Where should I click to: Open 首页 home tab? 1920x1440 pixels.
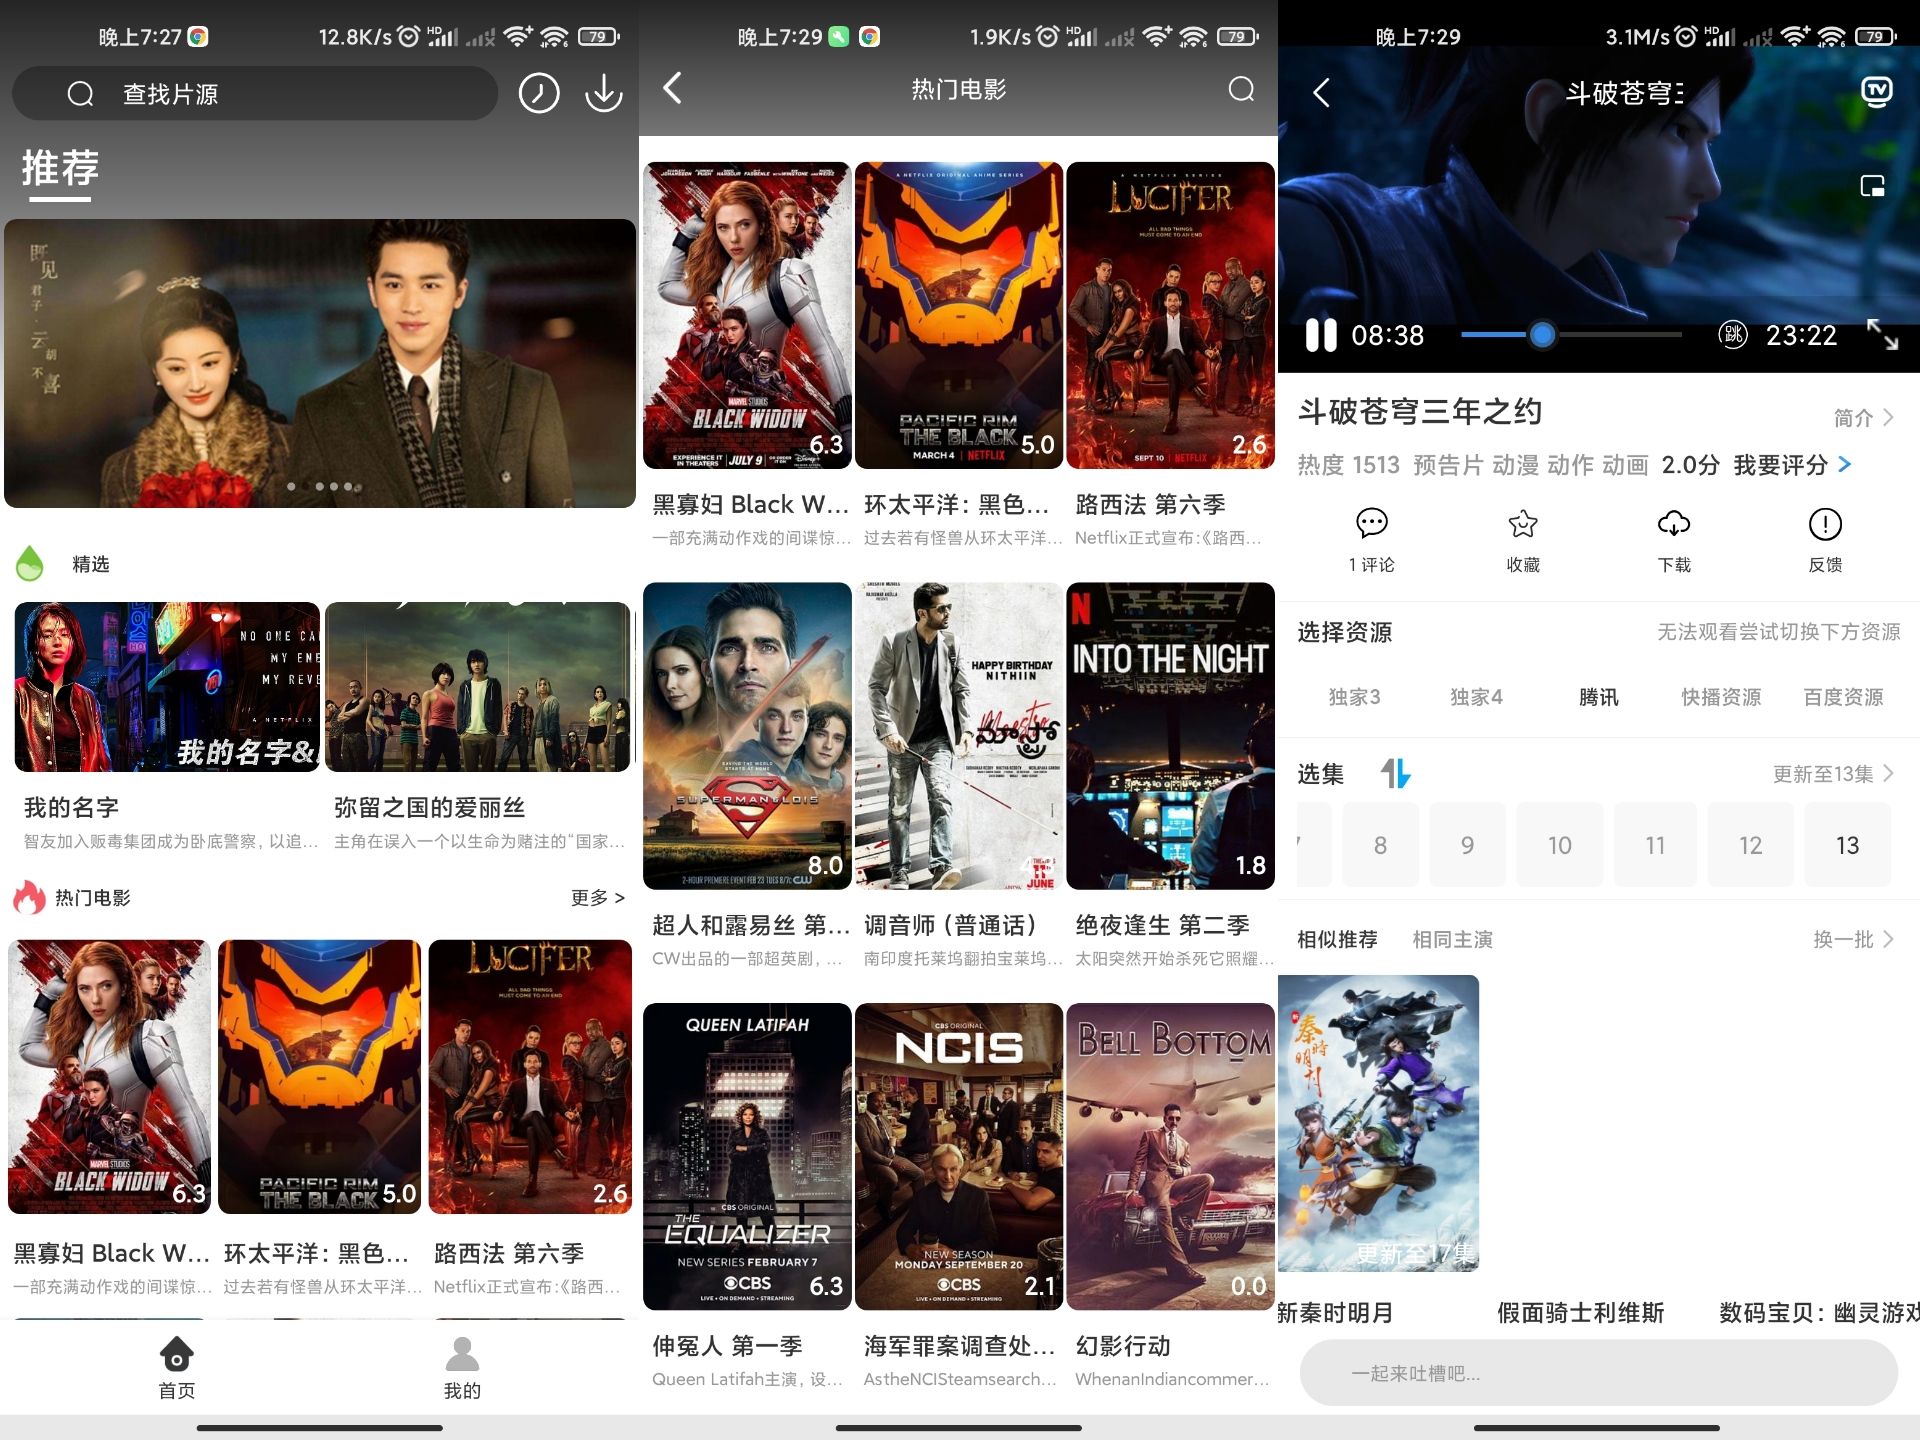tap(177, 1367)
